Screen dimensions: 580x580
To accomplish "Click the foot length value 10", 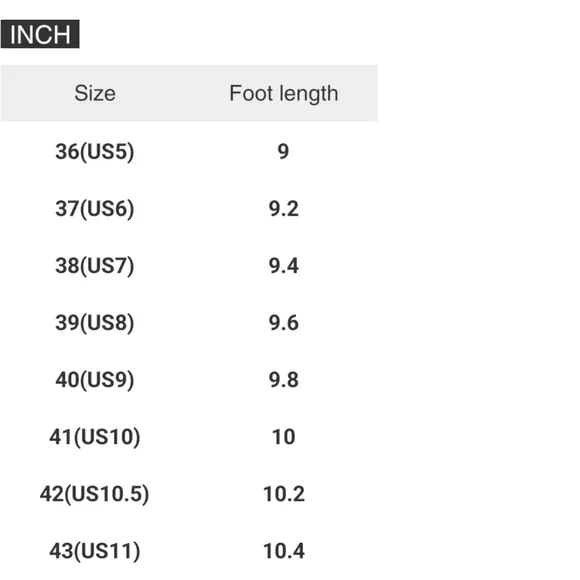I will point(284,437).
